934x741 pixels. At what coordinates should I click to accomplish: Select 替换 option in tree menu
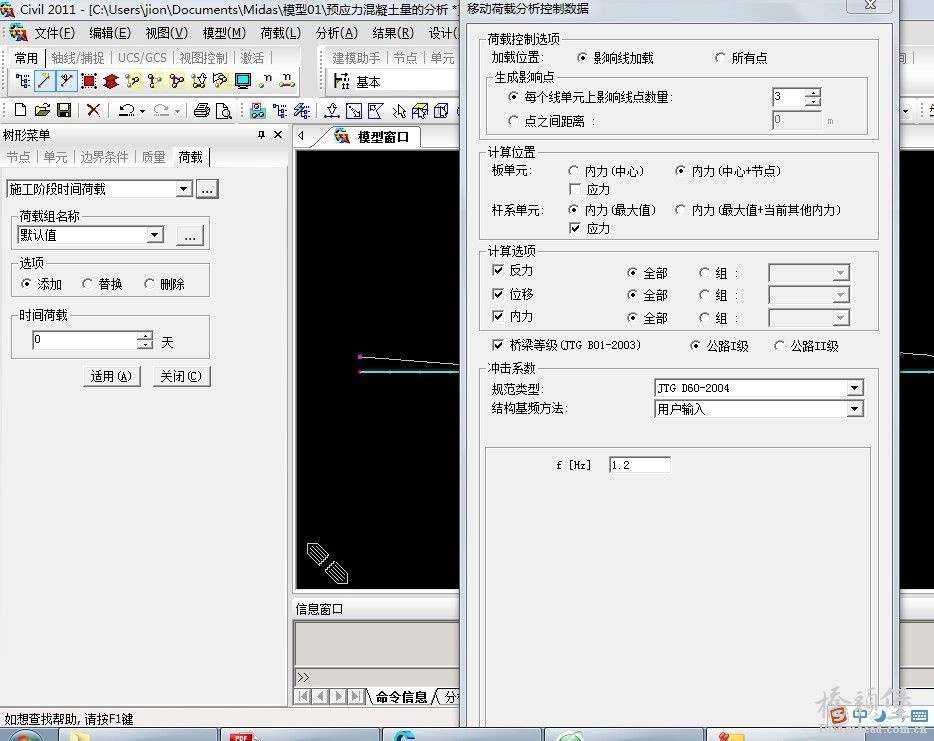tap(87, 284)
